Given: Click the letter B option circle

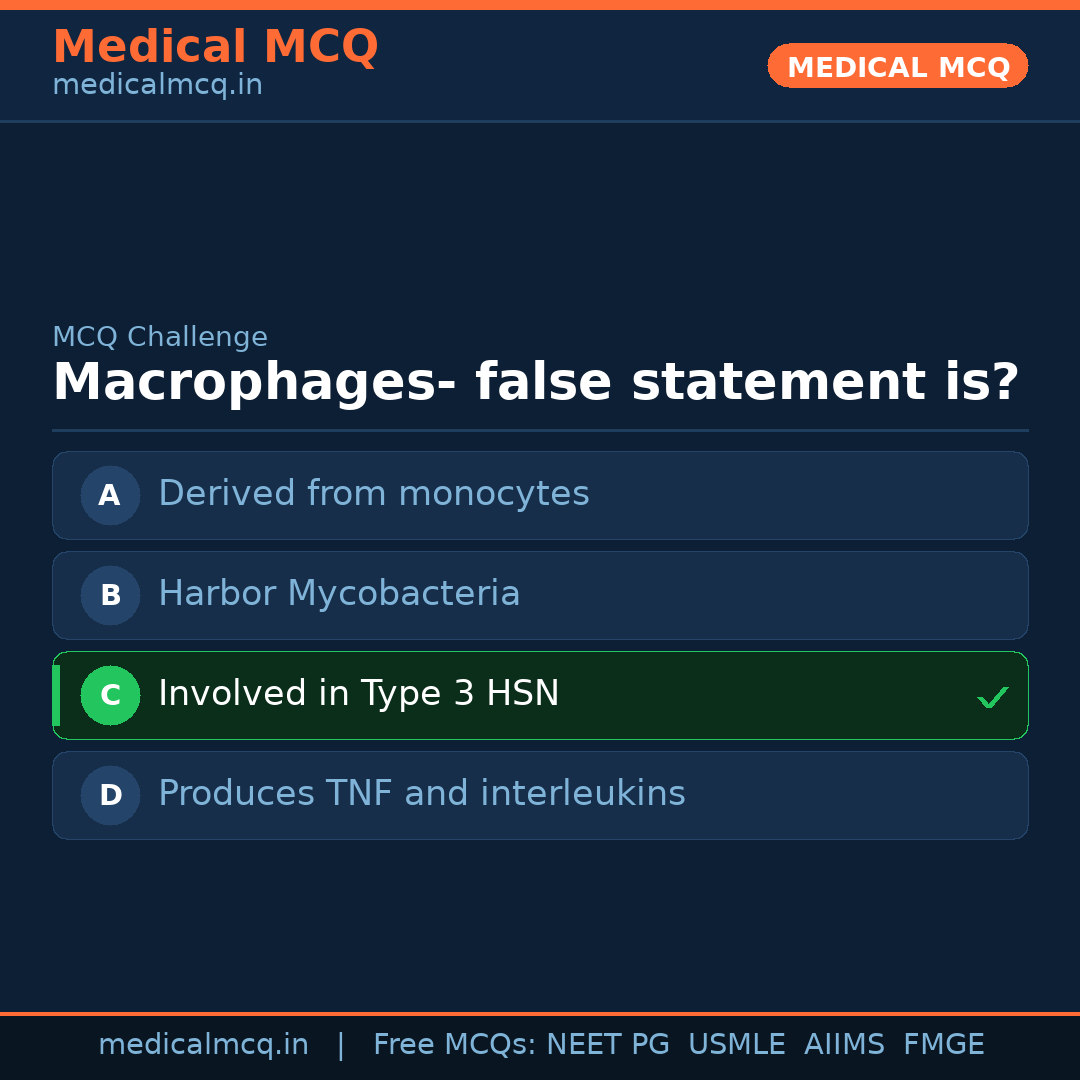Looking at the screenshot, I should 110,595.
